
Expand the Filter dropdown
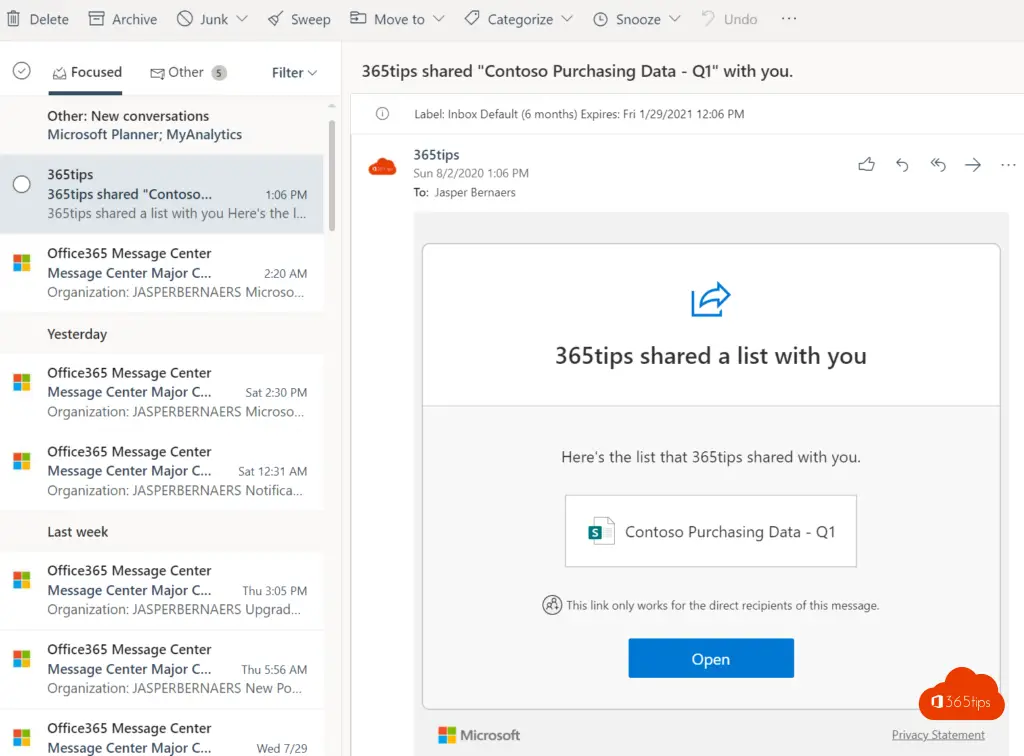point(294,72)
